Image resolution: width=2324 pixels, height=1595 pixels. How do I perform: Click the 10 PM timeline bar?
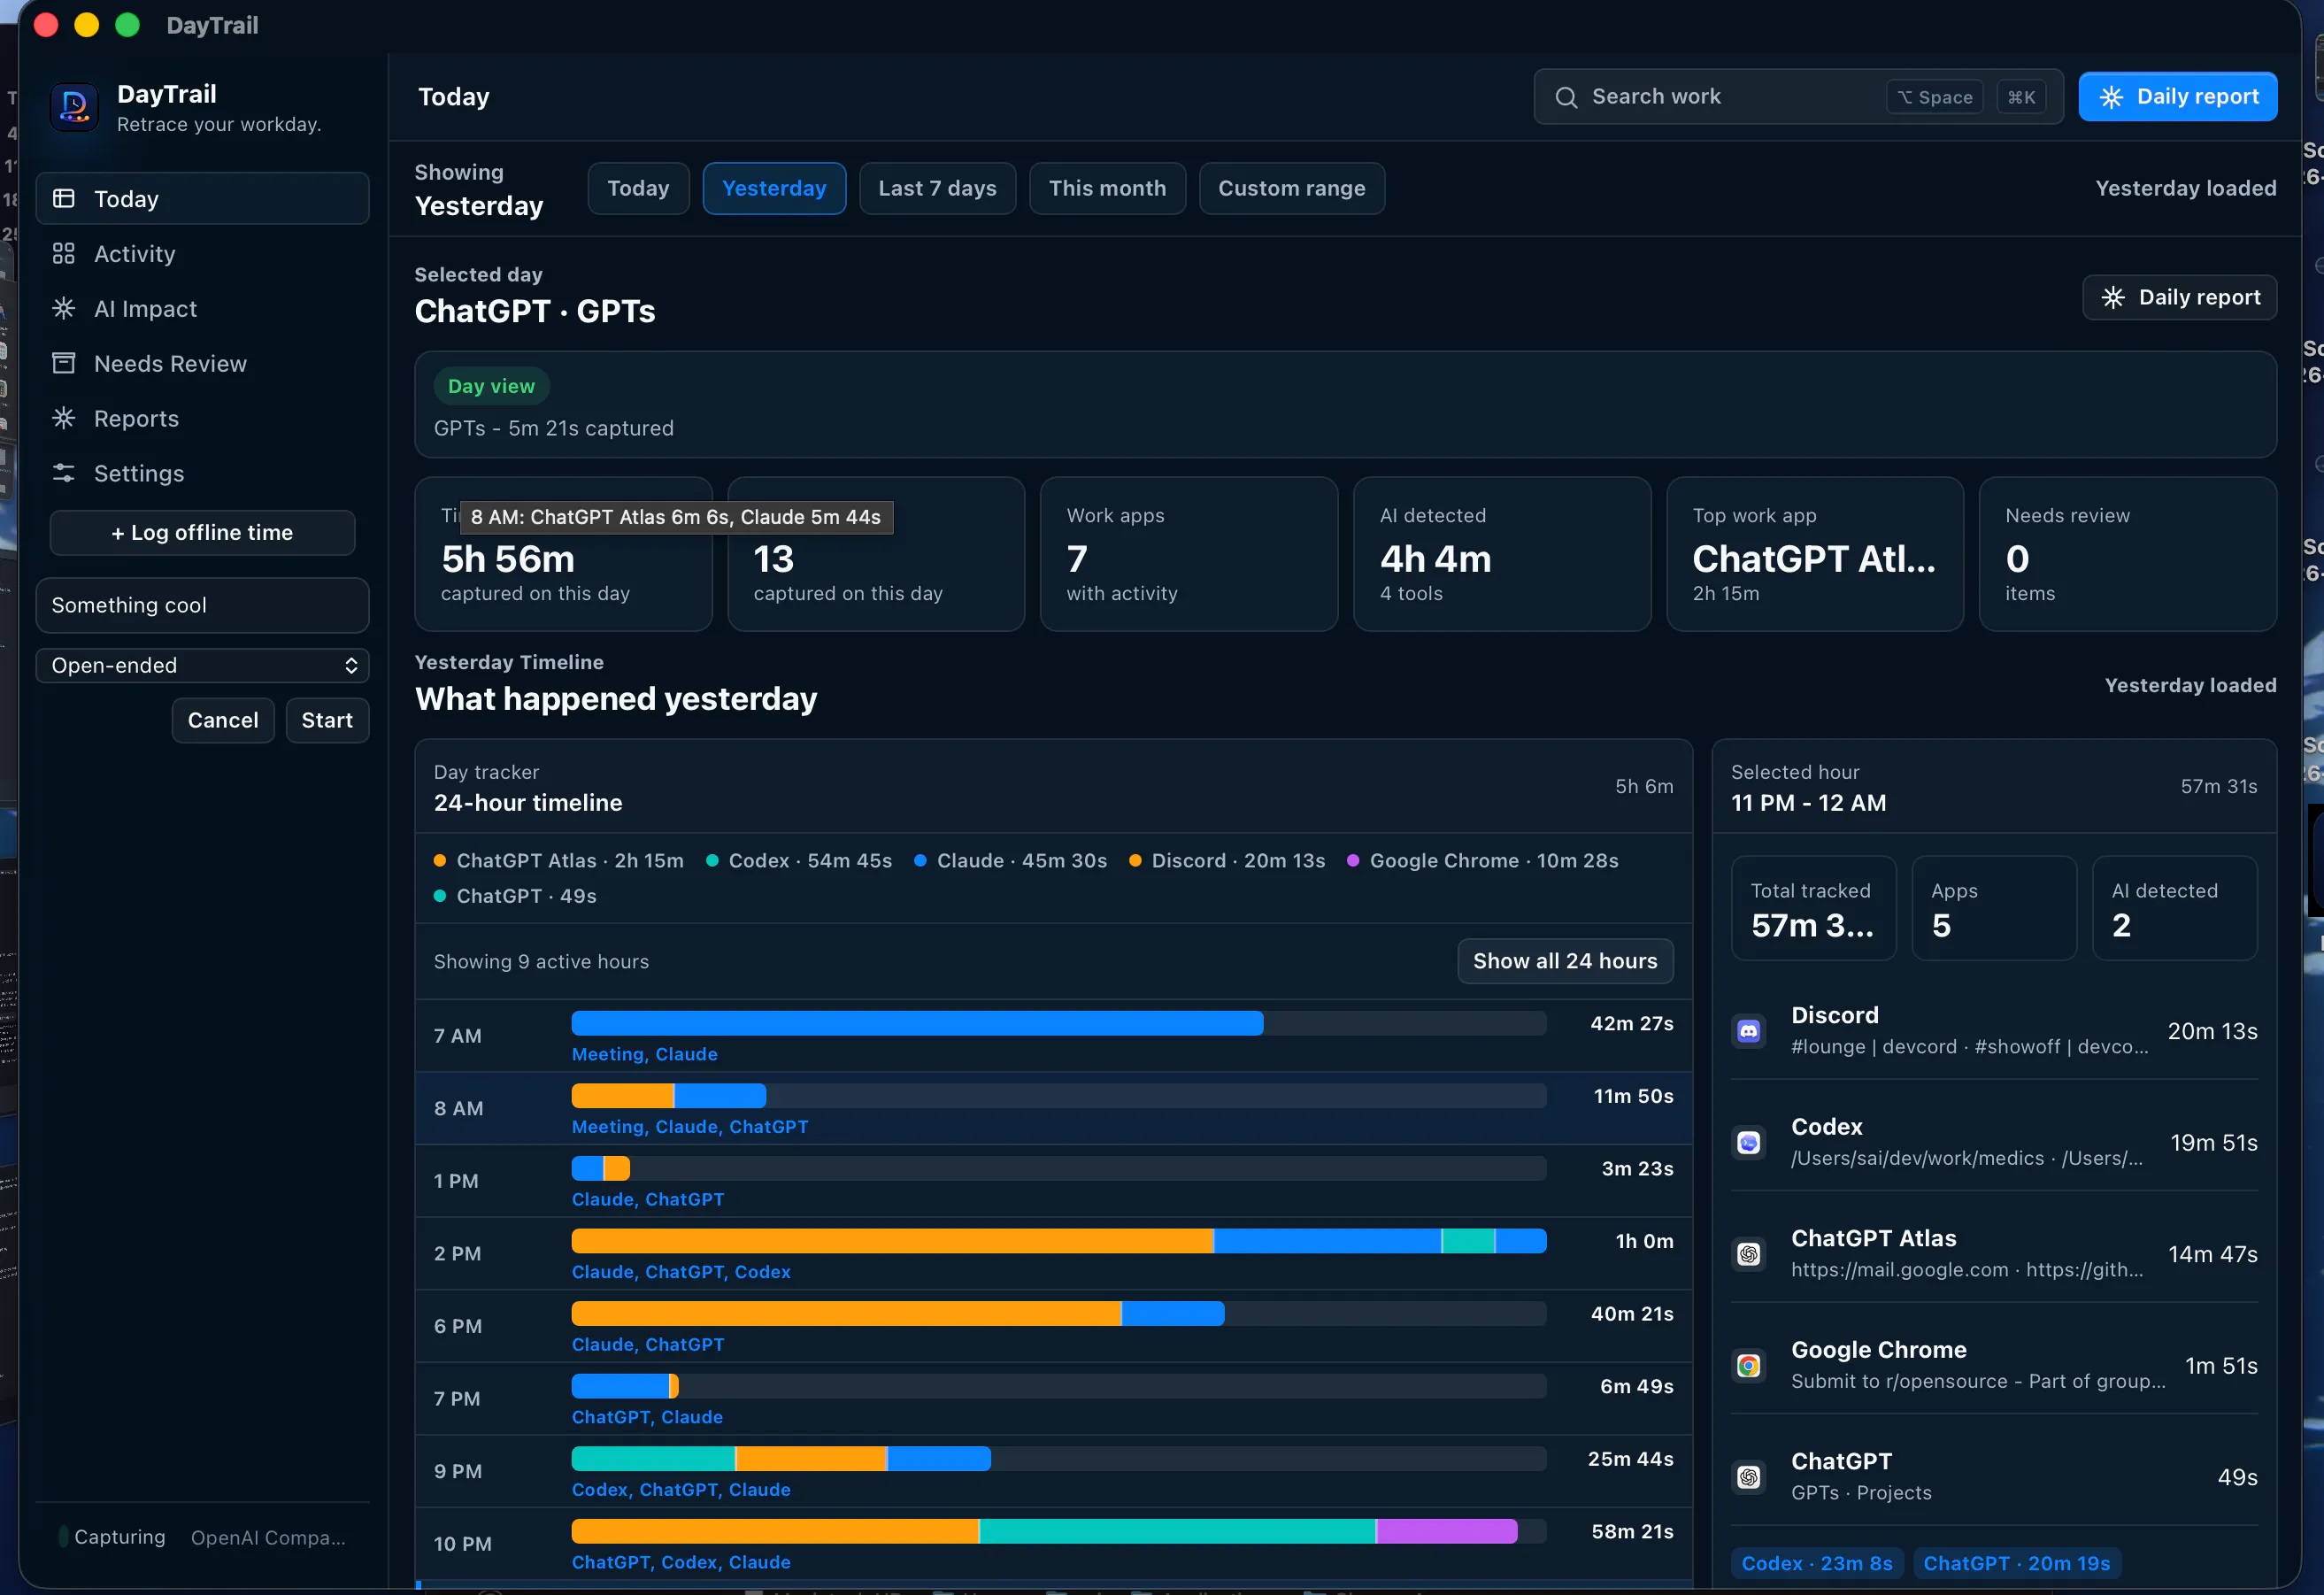1059,1531
